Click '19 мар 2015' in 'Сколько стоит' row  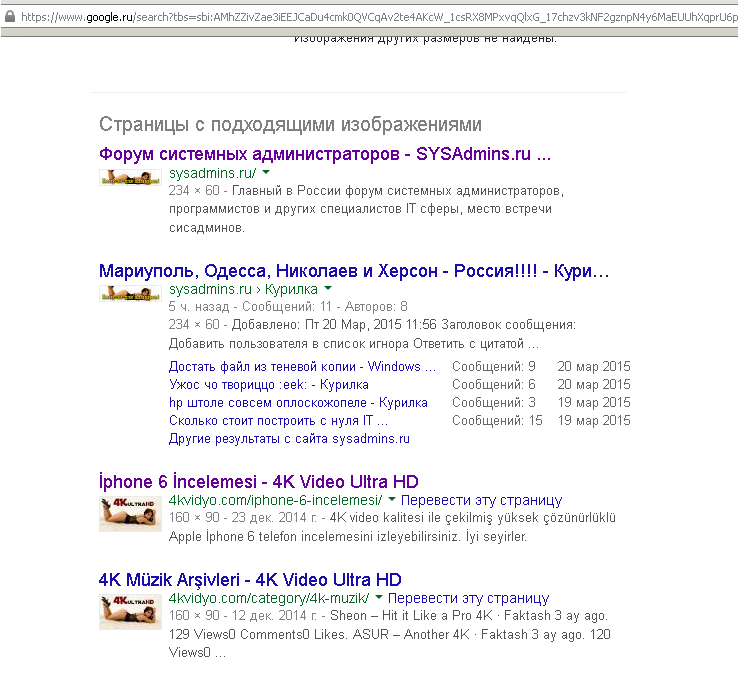tap(594, 420)
